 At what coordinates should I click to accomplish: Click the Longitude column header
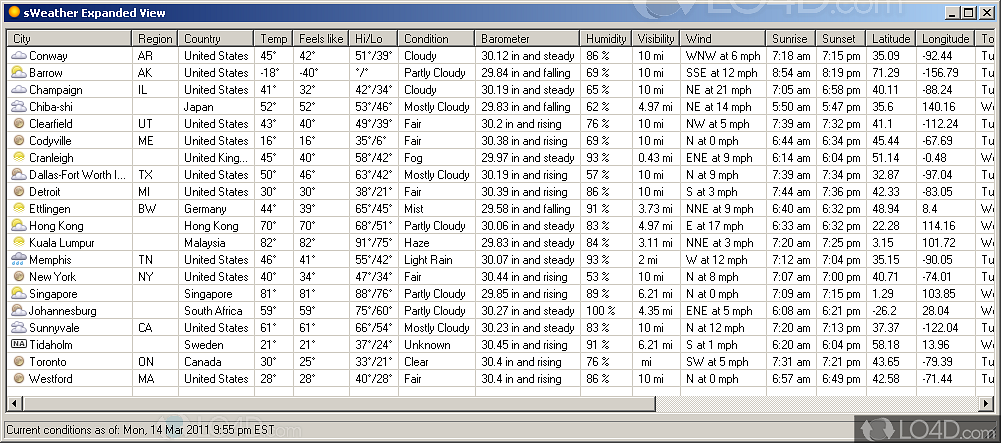tap(947, 38)
